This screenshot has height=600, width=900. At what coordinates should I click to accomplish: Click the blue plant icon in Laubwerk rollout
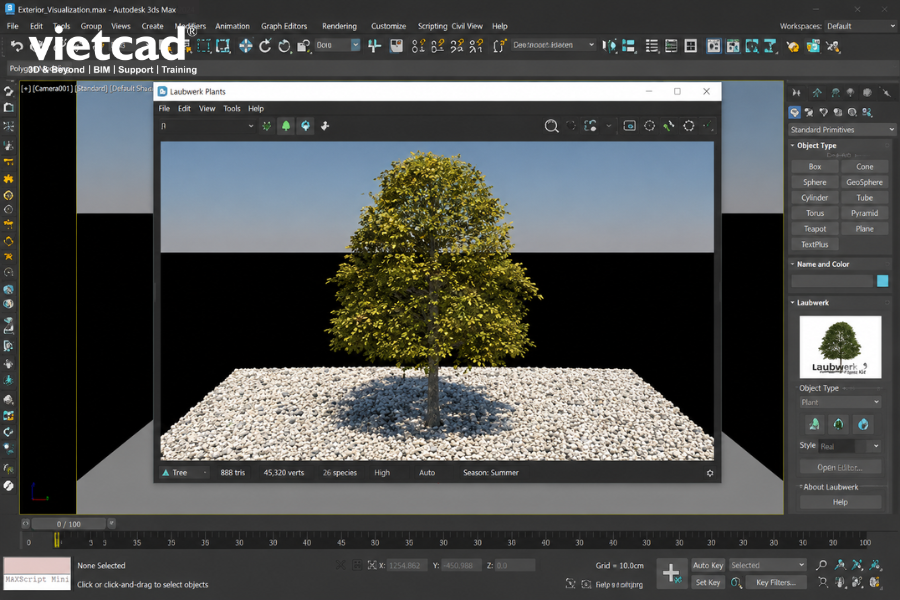click(x=863, y=424)
